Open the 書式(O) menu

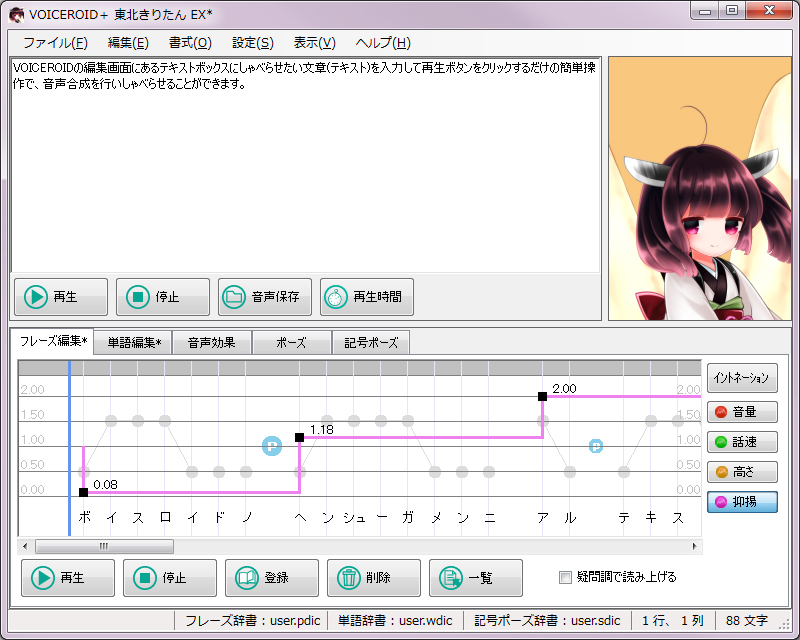tap(190, 43)
